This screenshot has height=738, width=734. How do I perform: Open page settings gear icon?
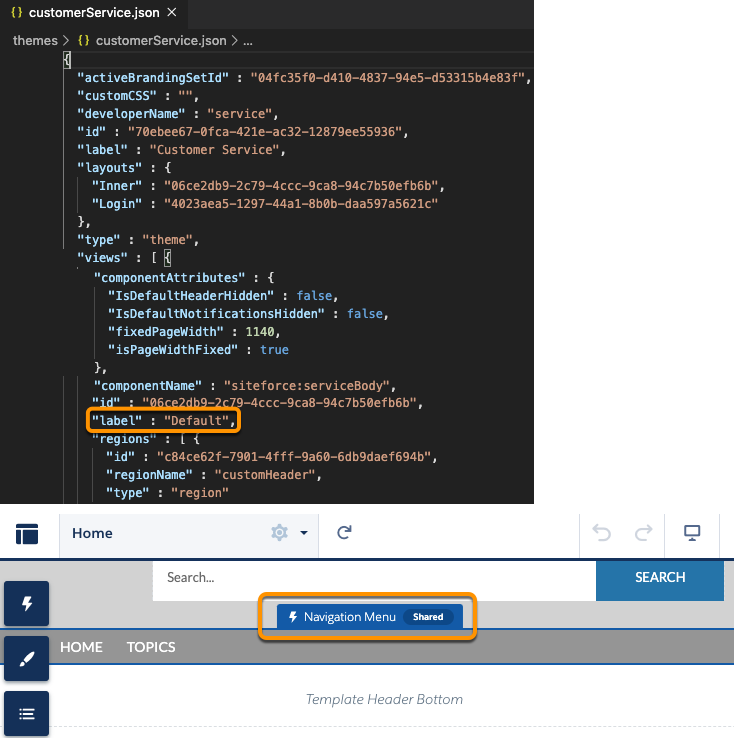pyautogui.click(x=279, y=533)
